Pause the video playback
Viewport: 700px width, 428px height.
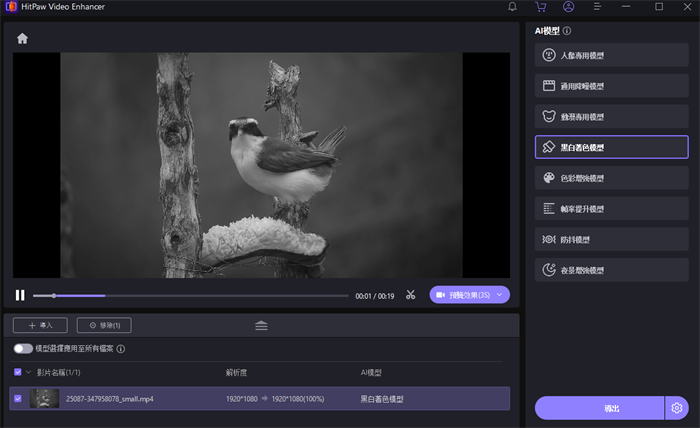(x=19, y=295)
